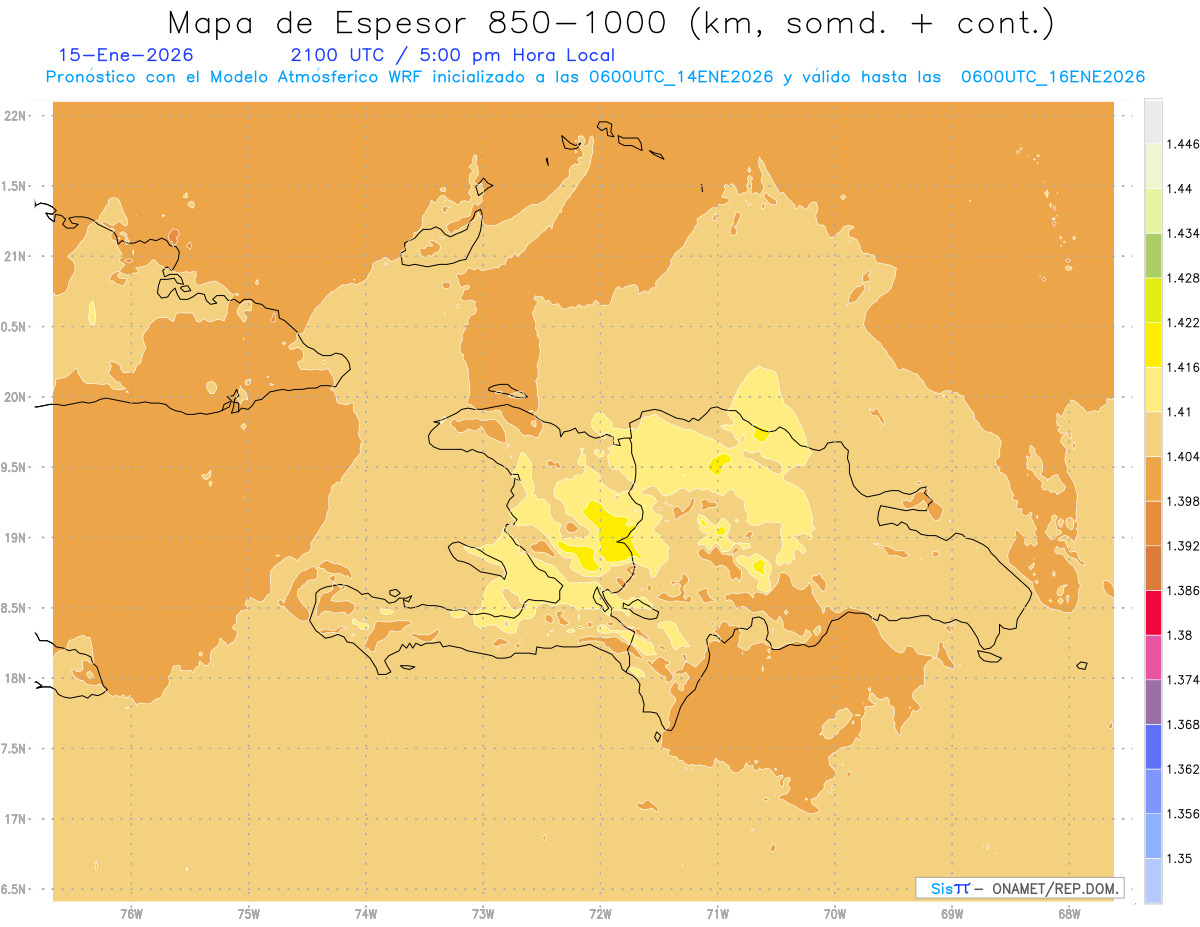
Task: Click the ONAMET/REP.DOM. credit box
Action: [1020, 888]
